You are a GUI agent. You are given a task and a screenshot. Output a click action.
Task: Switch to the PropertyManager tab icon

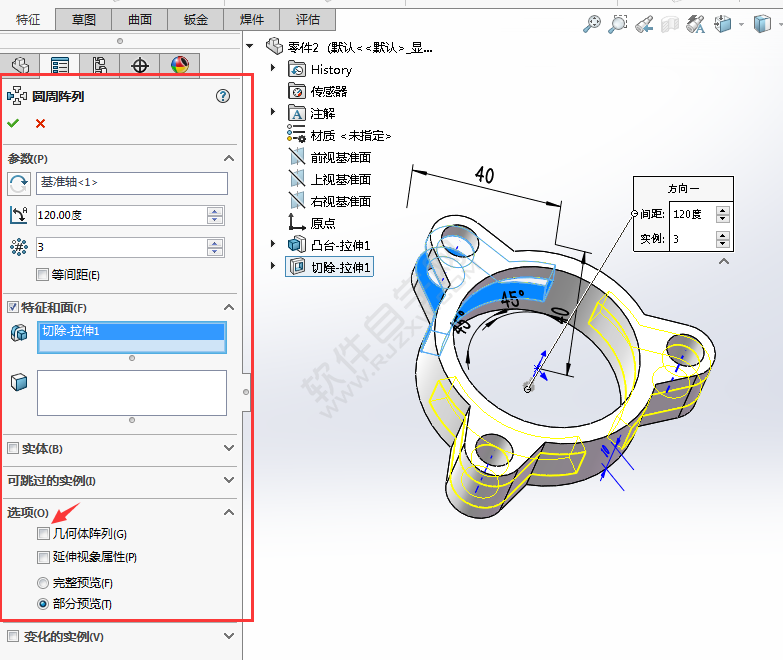(60, 65)
